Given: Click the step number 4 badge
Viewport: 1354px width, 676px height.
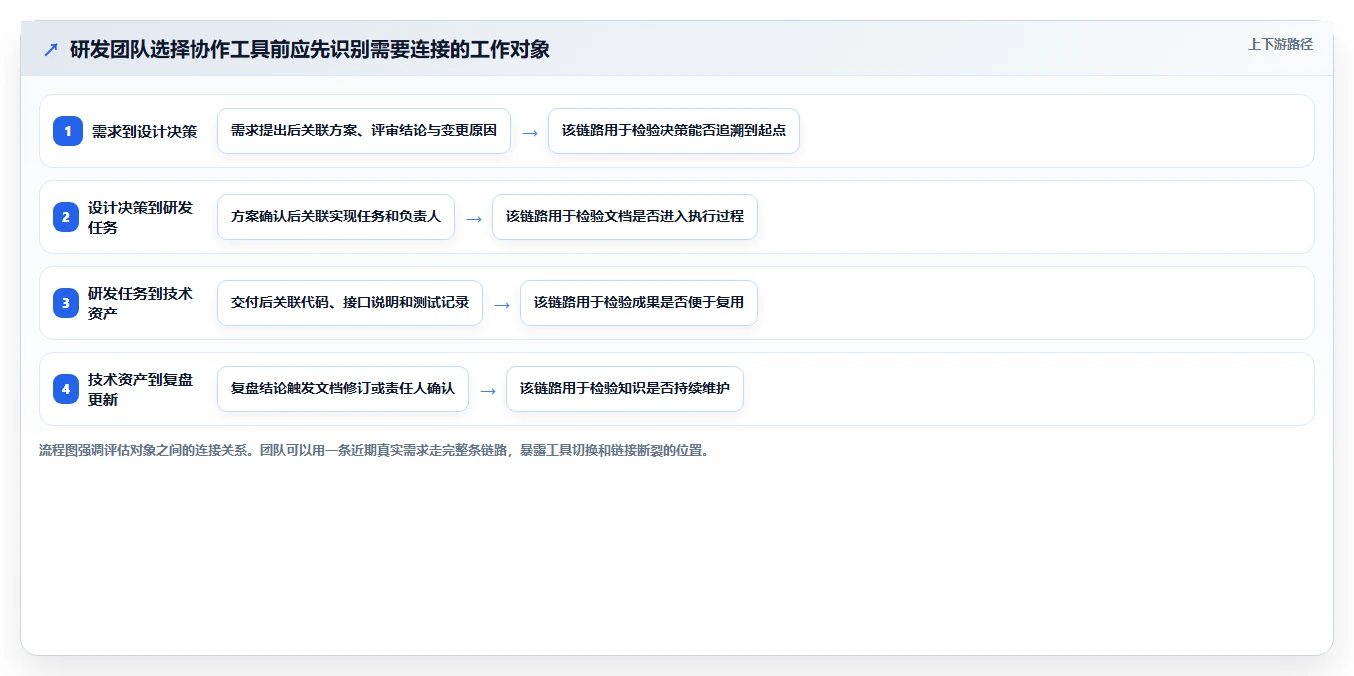Looking at the screenshot, I should pyautogui.click(x=68, y=389).
